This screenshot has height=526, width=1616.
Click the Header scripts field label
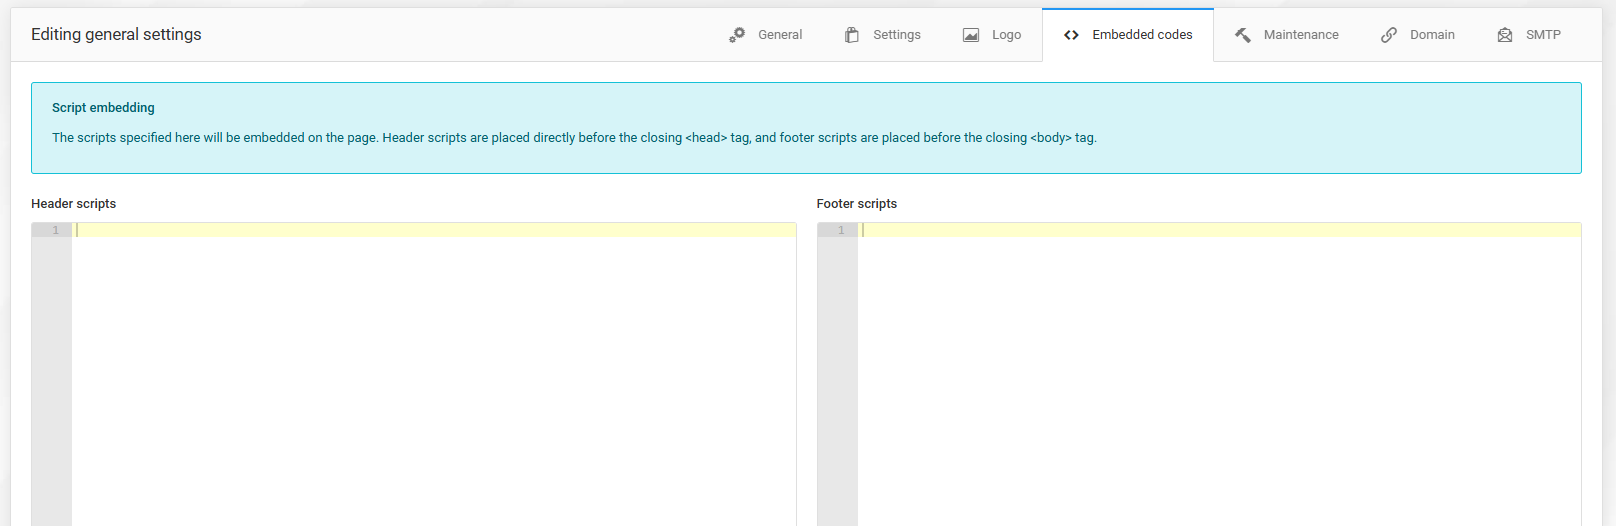click(x=73, y=204)
